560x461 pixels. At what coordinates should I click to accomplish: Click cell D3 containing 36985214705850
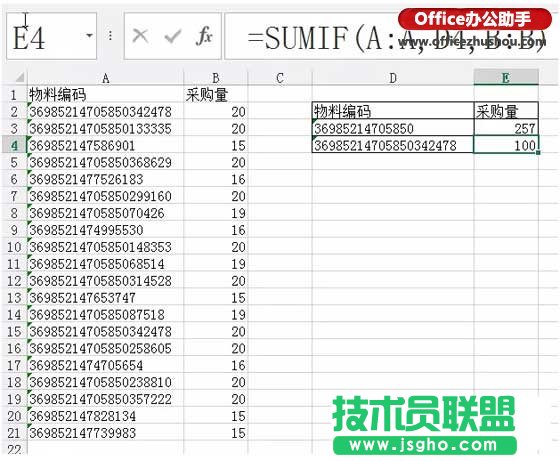393,128
